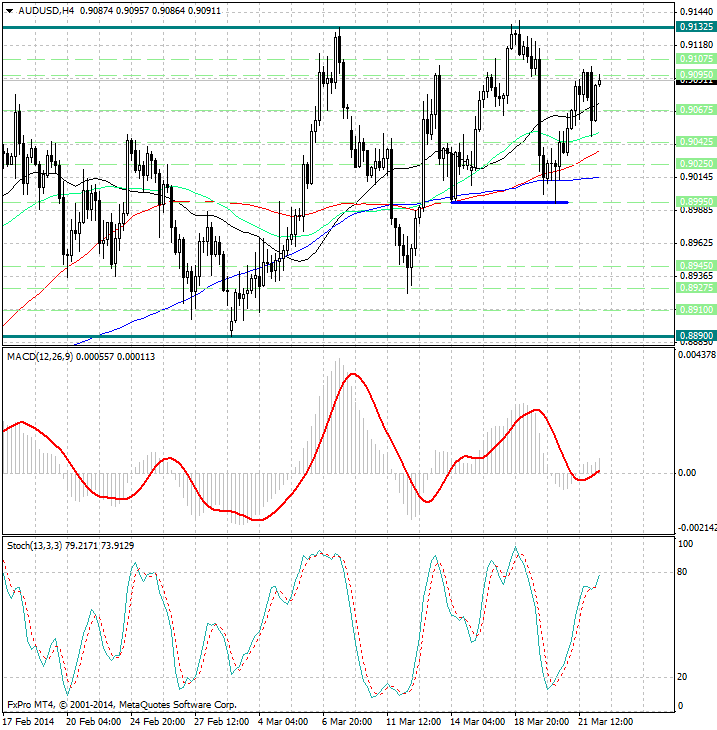Click the chart menu triangle beside AUDUSD,H4
717x730 pixels.
click(x=8, y=10)
